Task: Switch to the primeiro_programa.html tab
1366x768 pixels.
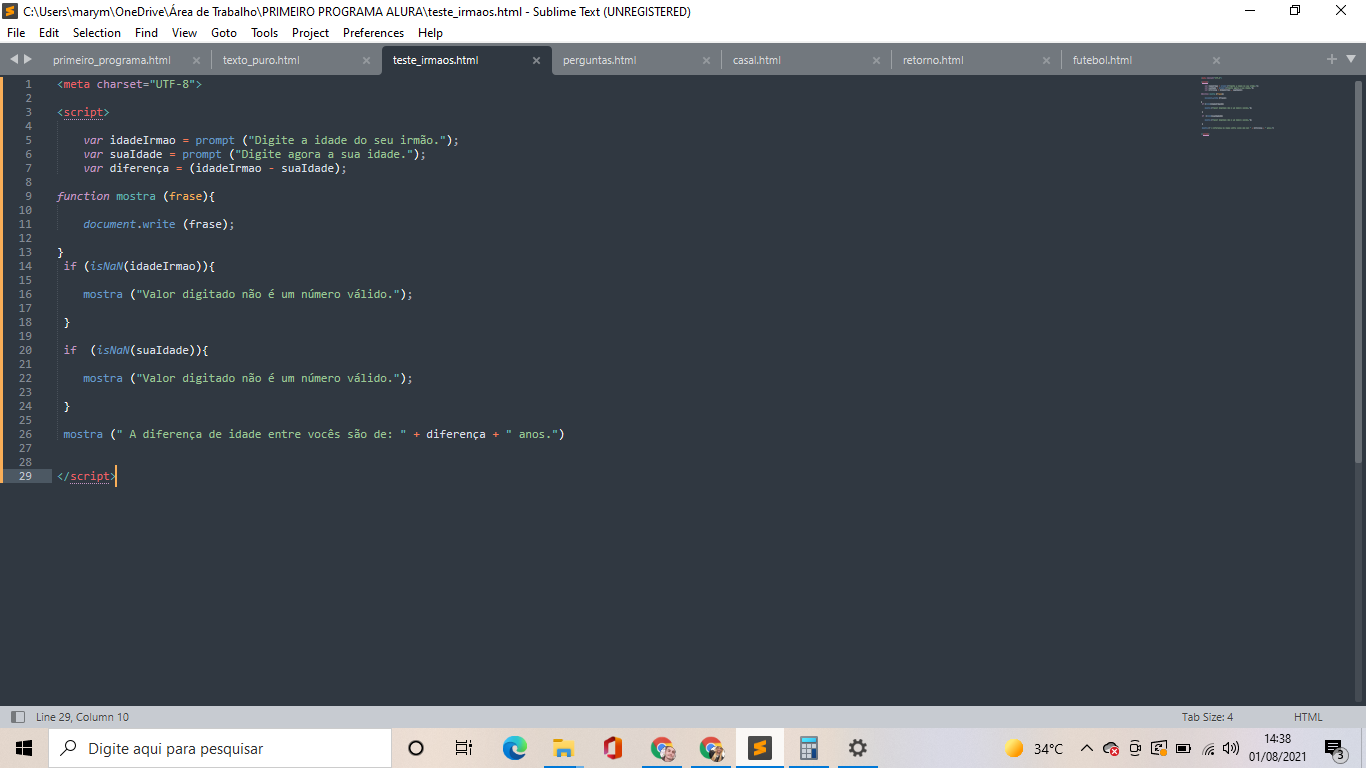Action: 112,60
